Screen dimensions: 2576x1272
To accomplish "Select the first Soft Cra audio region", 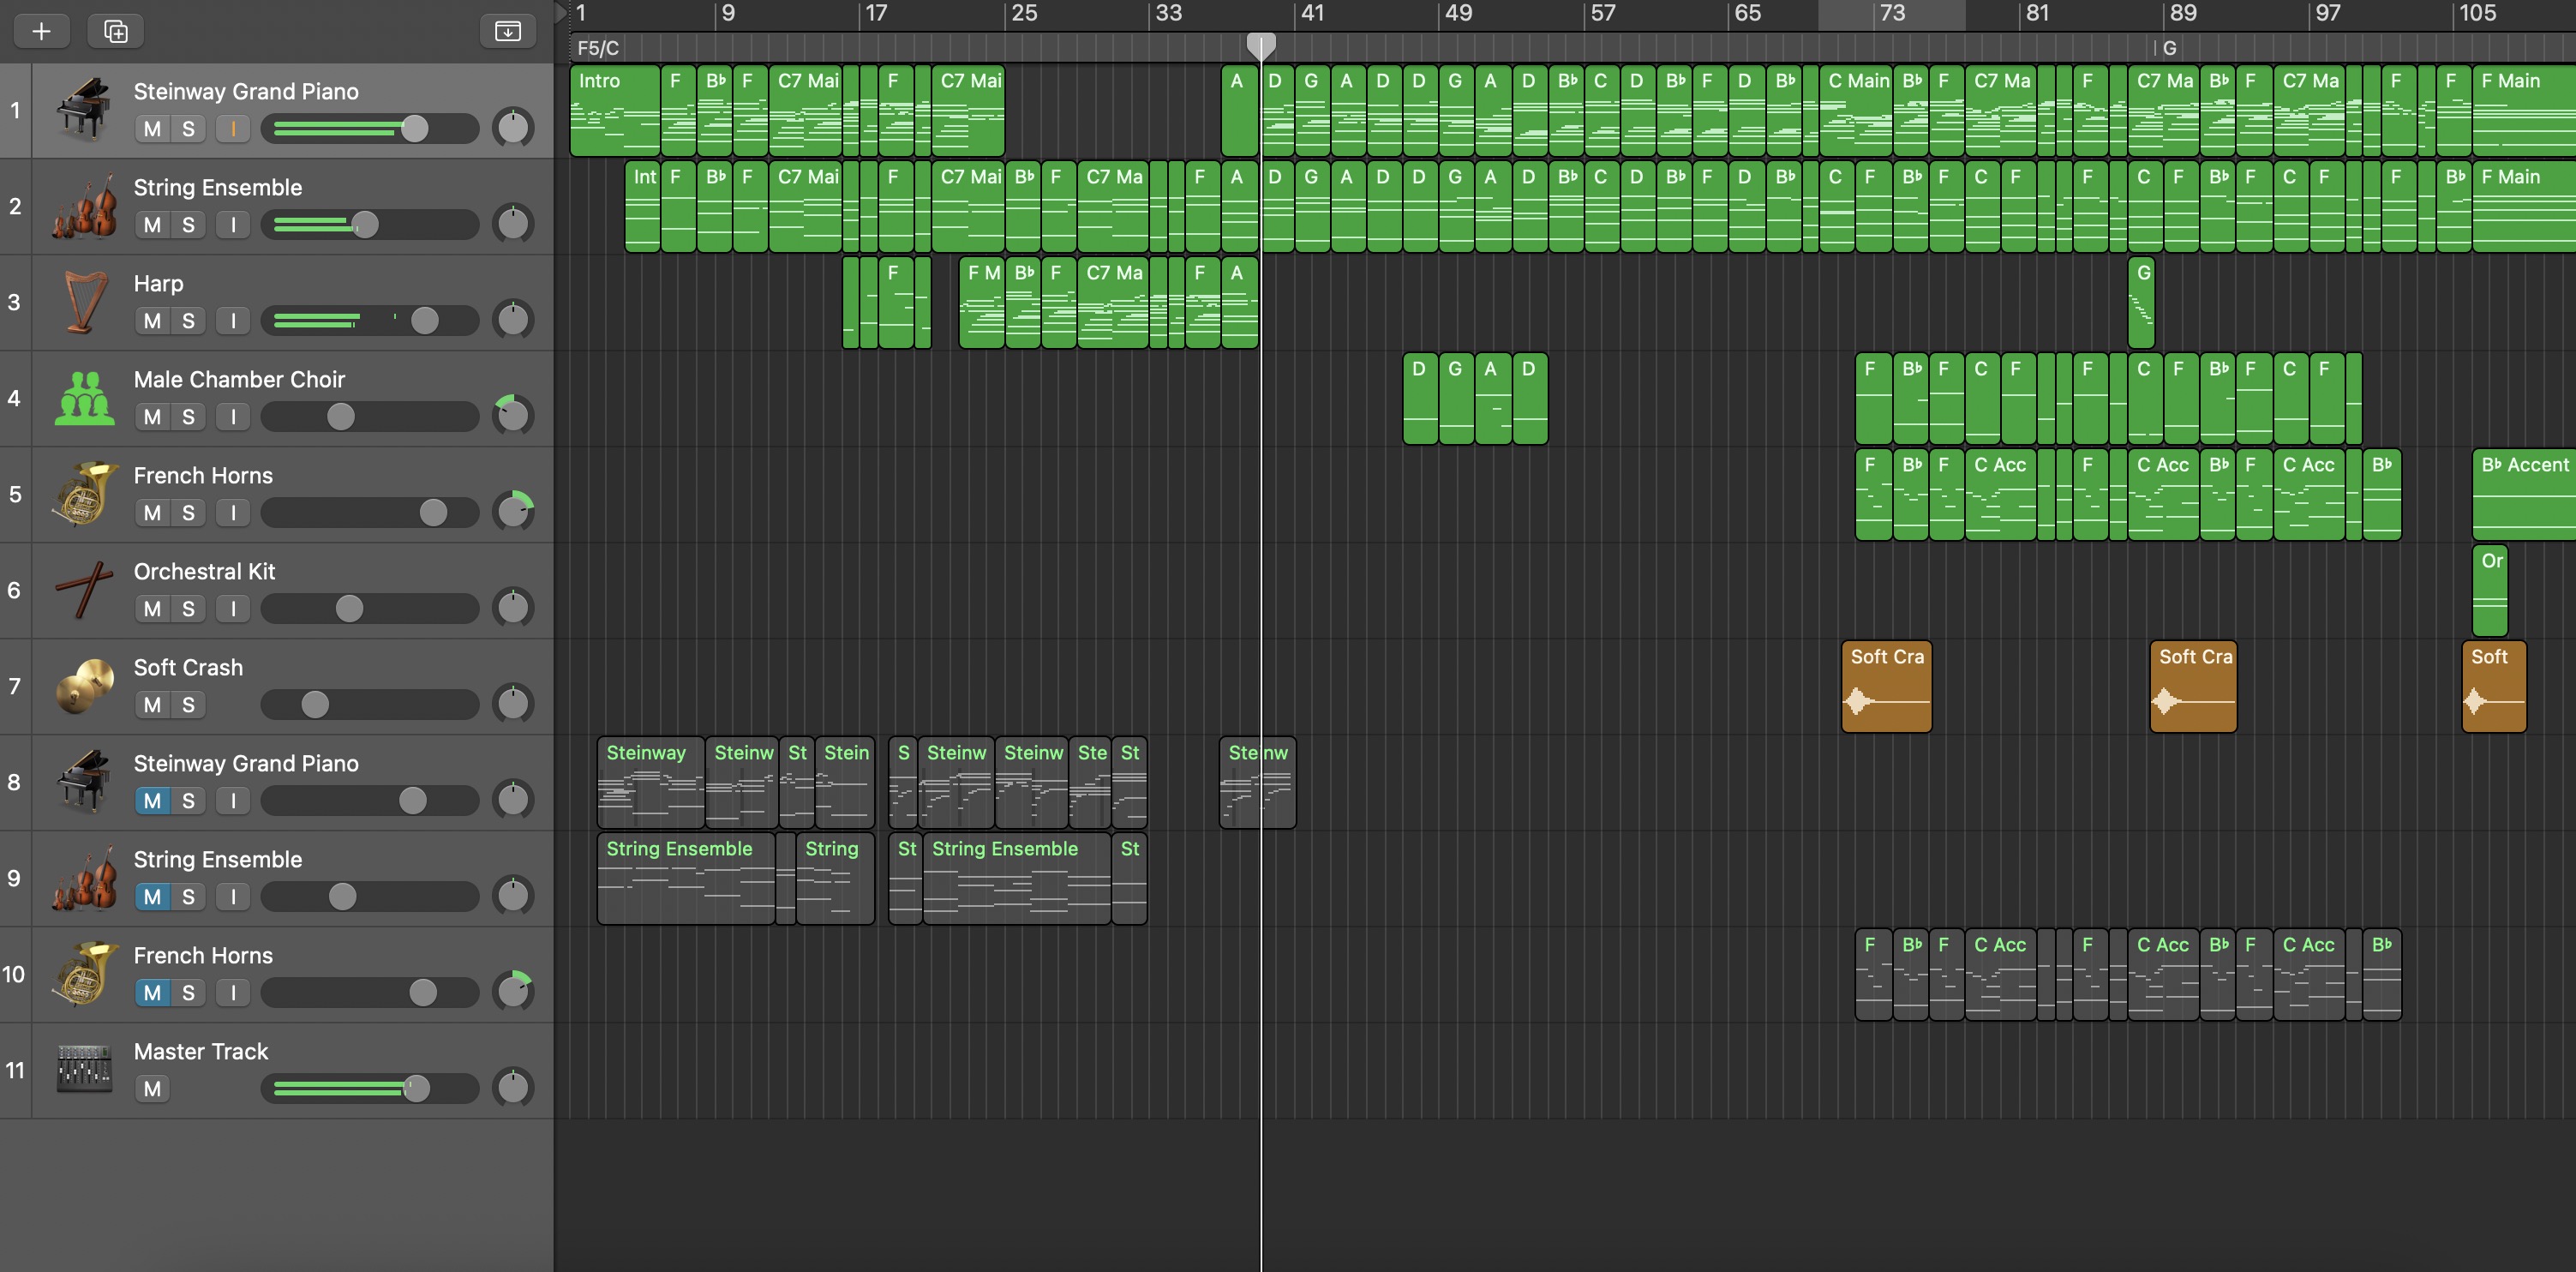I will point(1886,687).
